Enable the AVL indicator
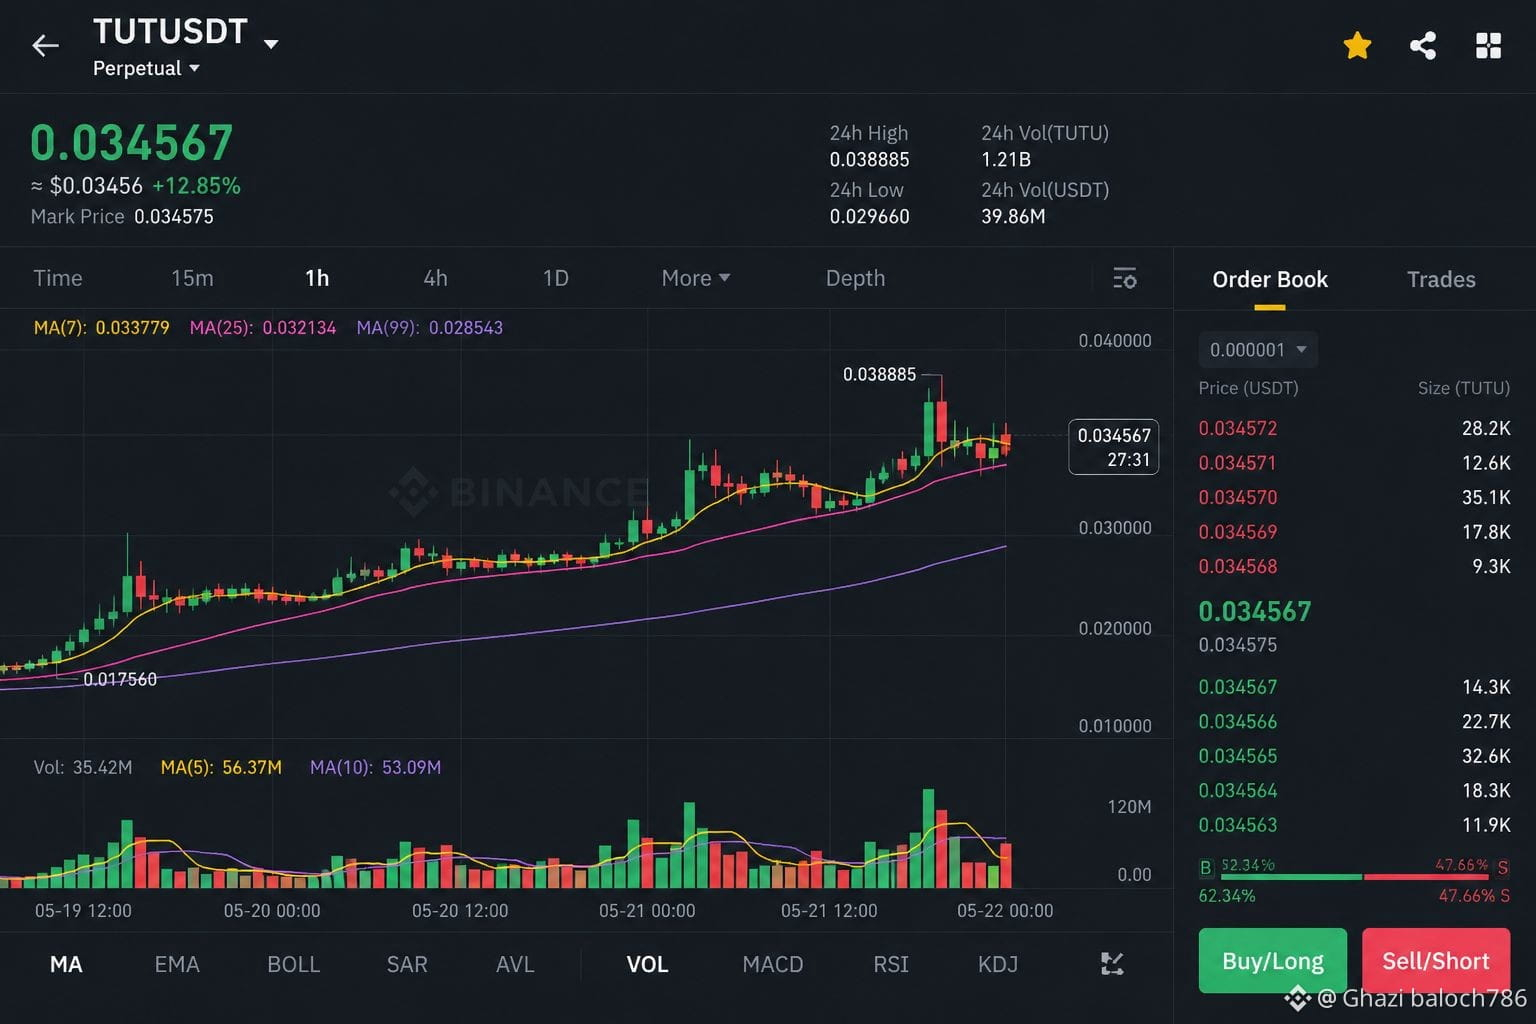The image size is (1536, 1024). (x=515, y=964)
